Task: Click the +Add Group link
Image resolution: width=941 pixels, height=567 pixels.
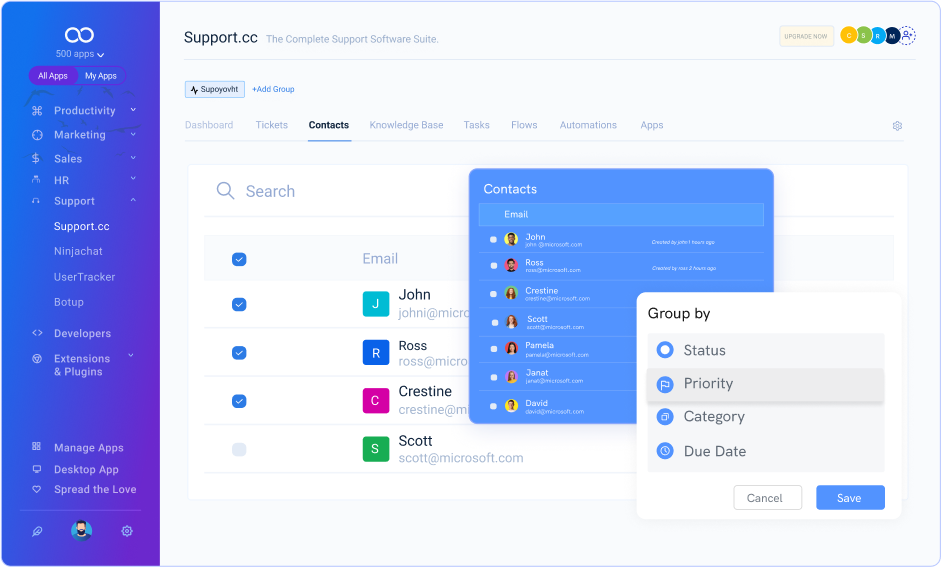Action: point(273,89)
